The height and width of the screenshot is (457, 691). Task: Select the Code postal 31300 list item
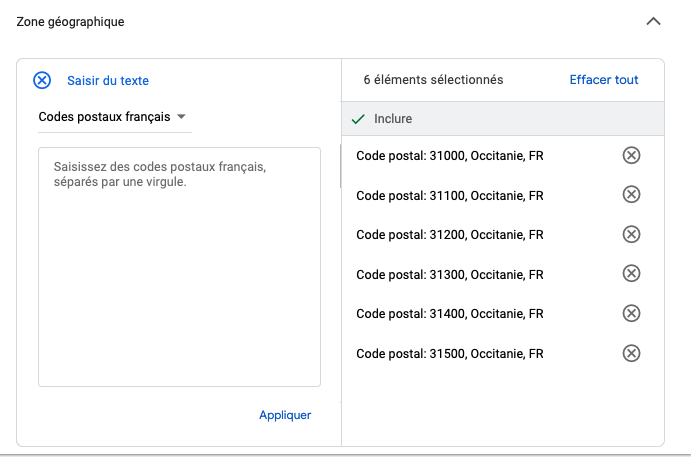click(x=503, y=274)
